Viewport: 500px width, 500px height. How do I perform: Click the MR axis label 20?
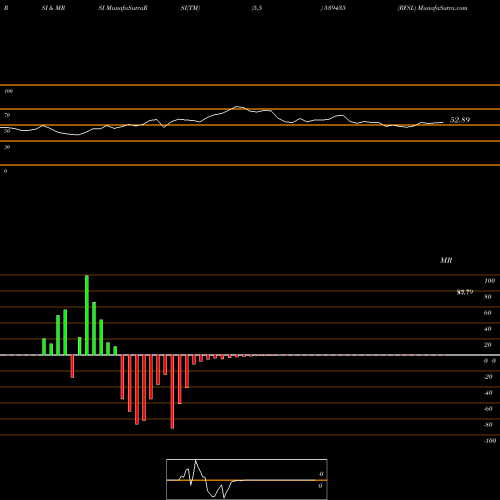point(488,345)
